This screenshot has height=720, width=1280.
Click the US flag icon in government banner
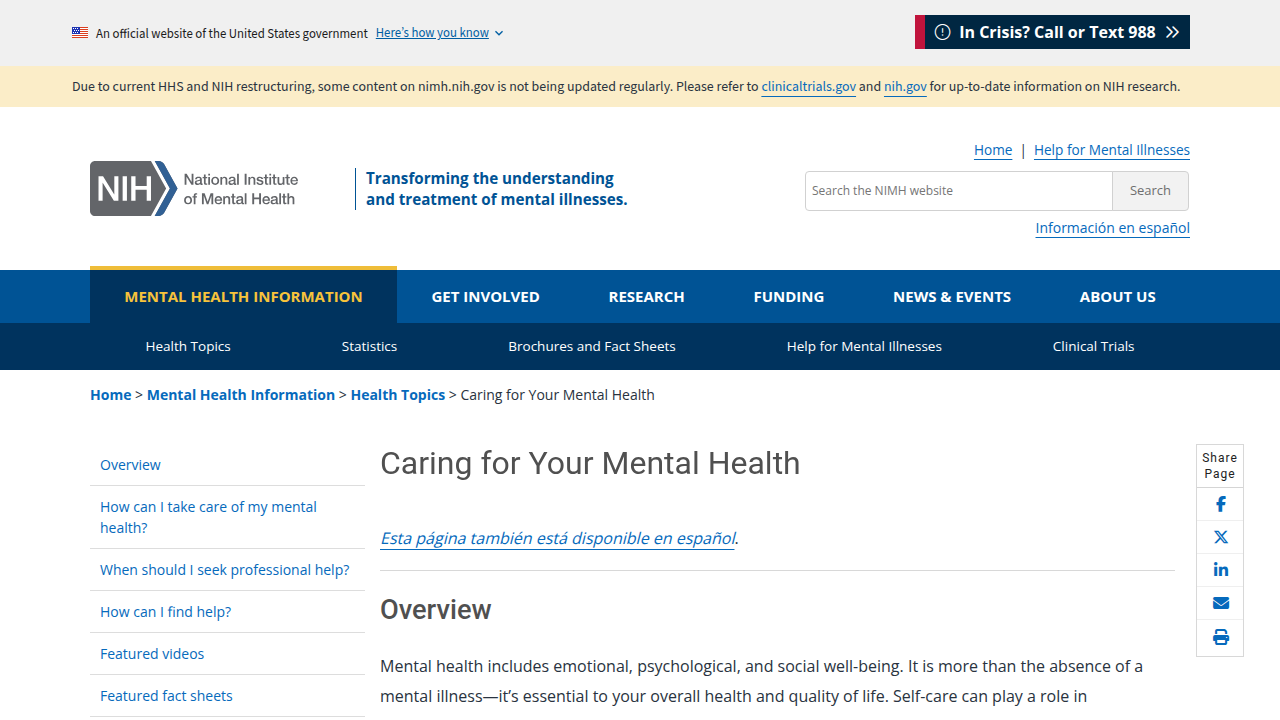(80, 33)
